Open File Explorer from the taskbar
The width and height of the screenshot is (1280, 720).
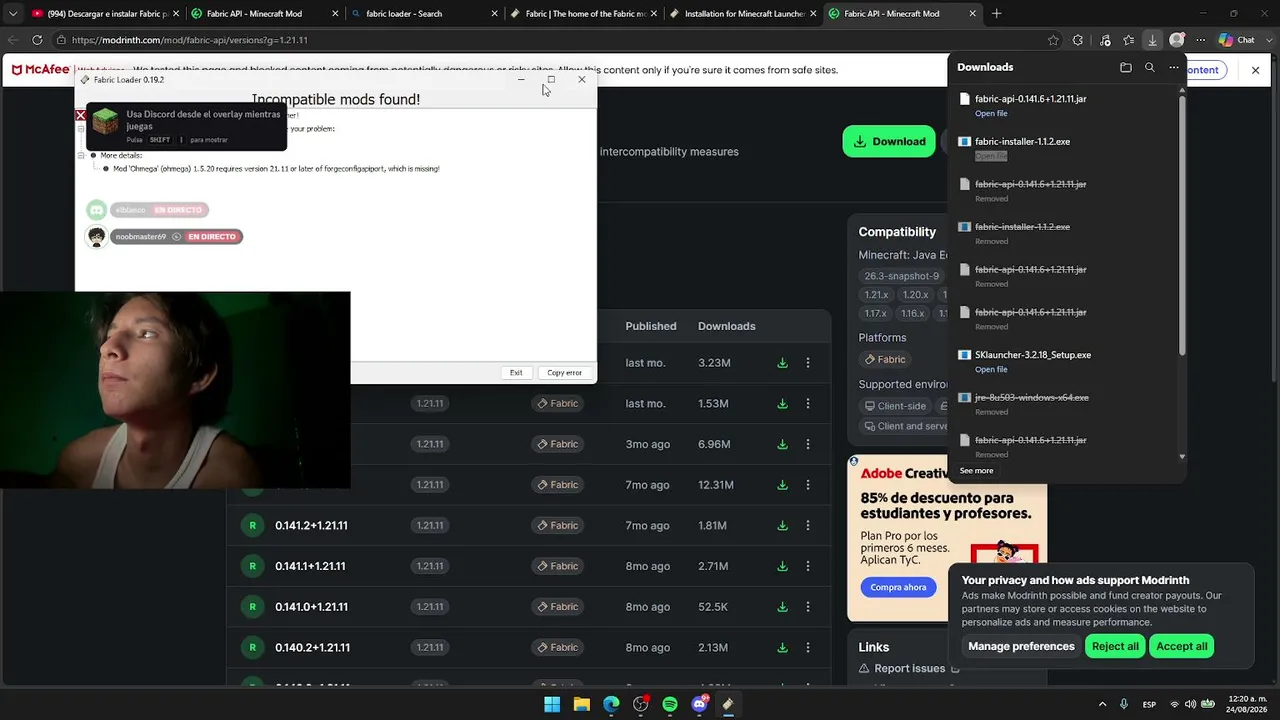[581, 704]
